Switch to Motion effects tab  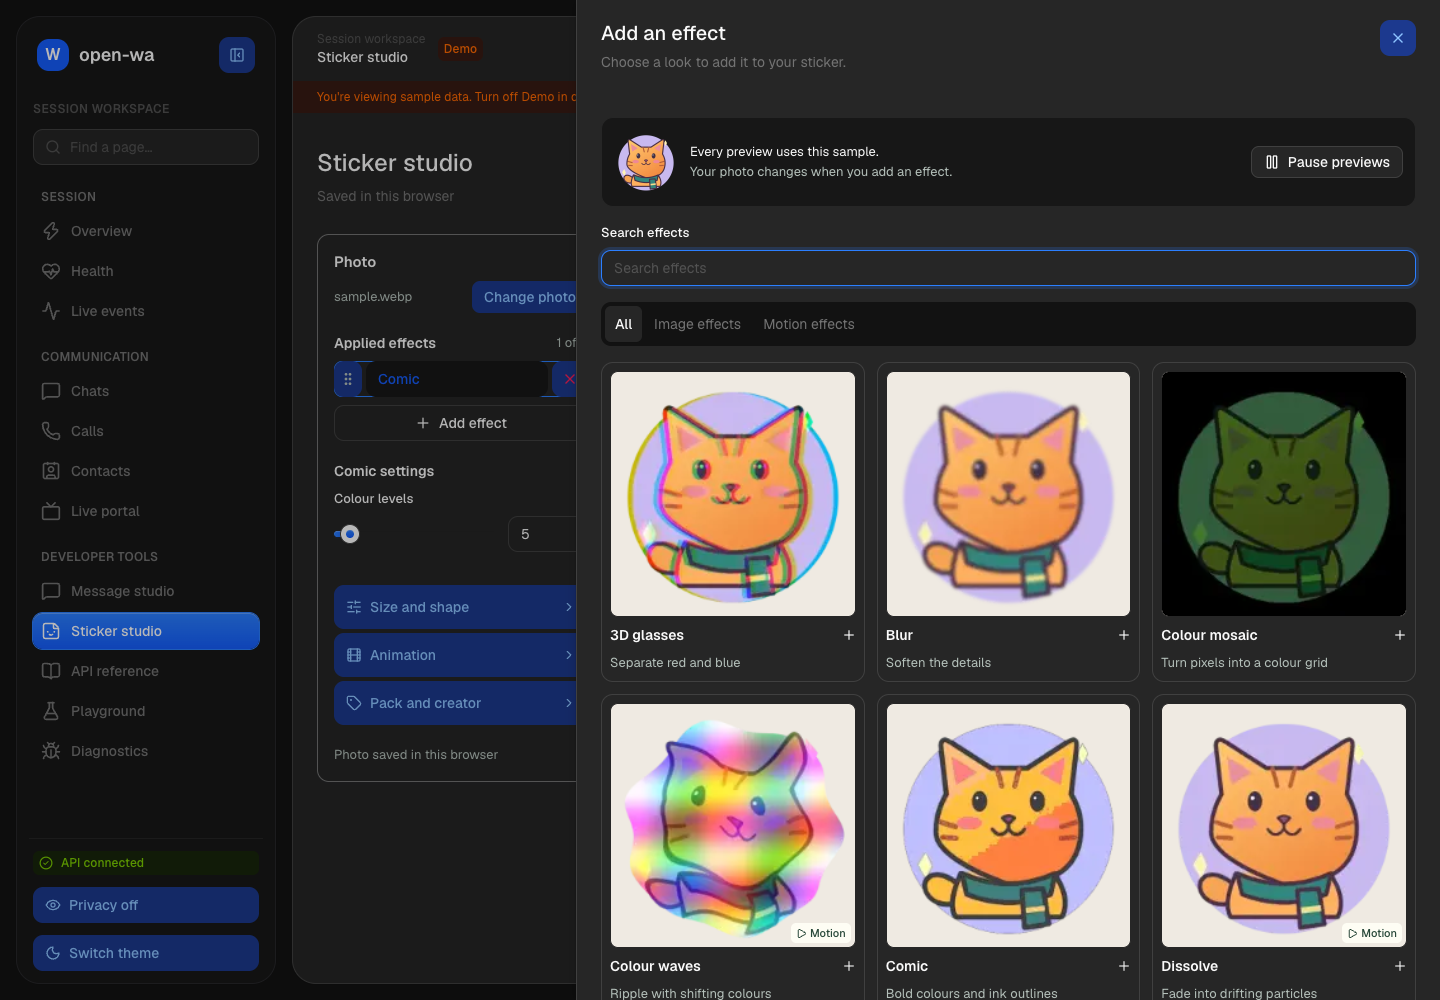pyautogui.click(x=809, y=324)
